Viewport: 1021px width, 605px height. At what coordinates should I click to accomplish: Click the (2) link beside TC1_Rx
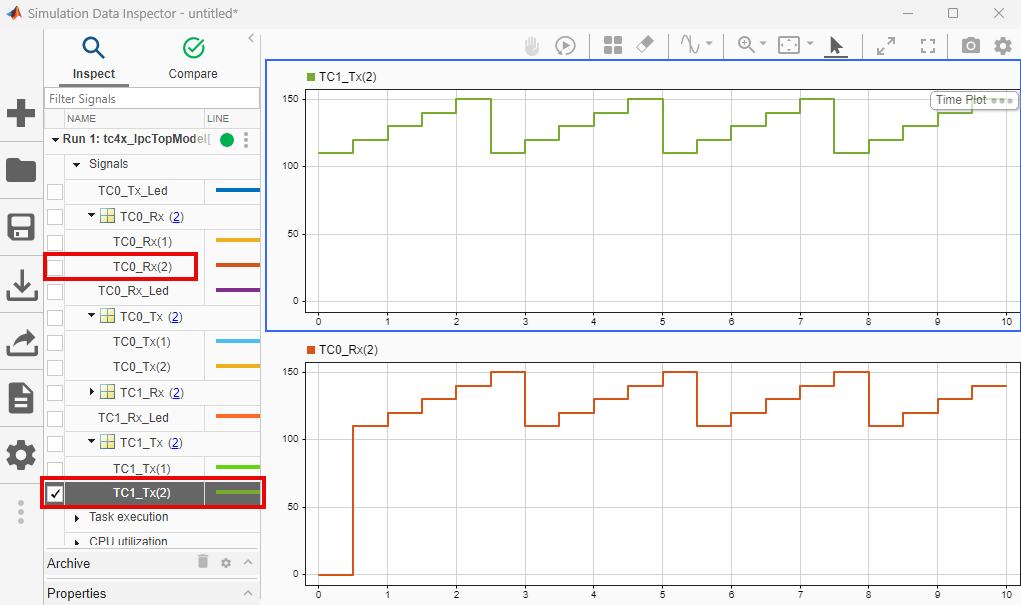176,393
